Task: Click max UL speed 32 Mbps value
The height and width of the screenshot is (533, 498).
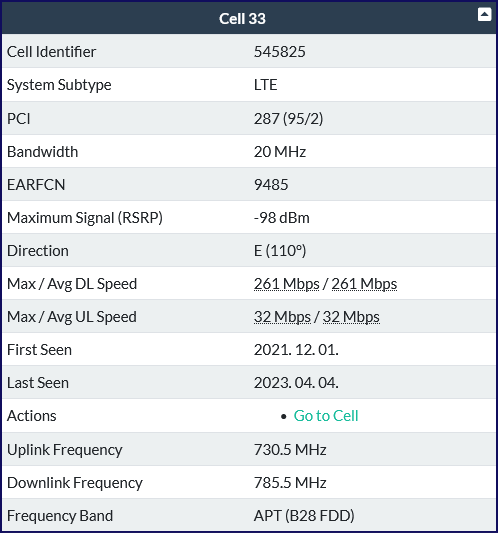Action: point(282,317)
